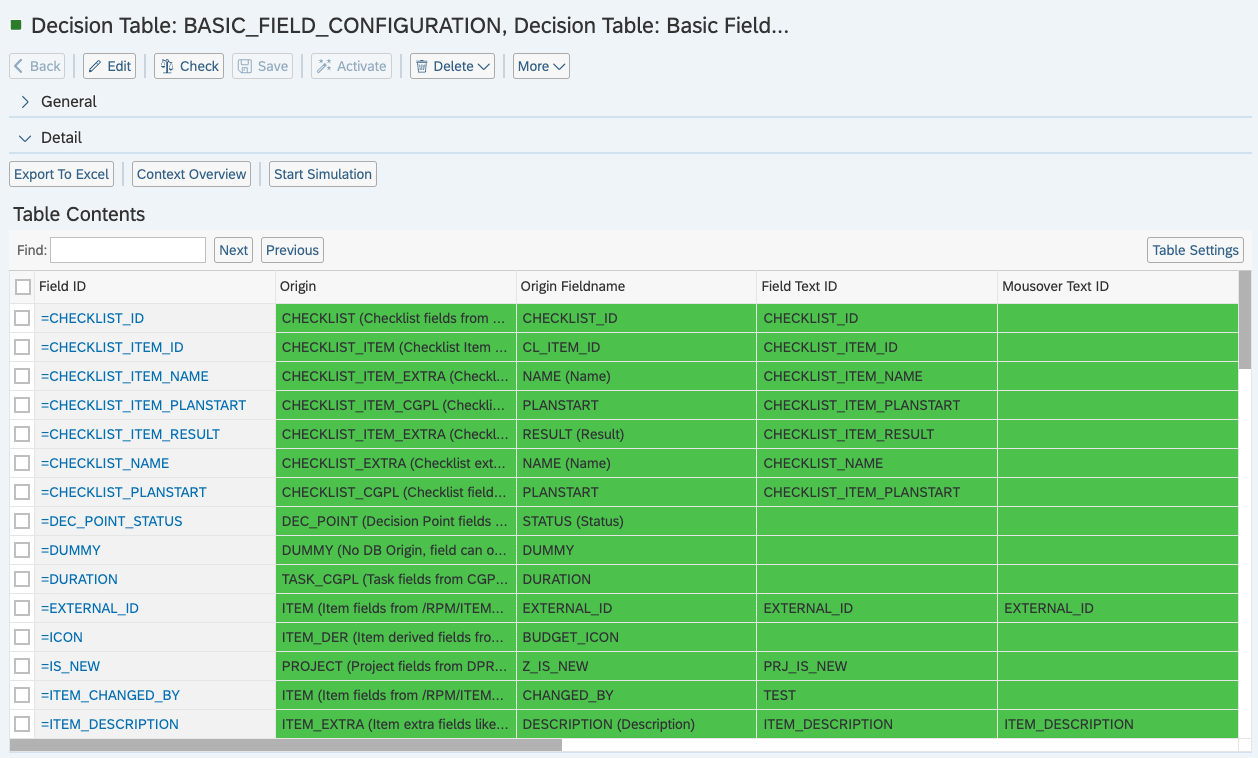Open the Delete dropdown menu
1258x758 pixels.
(452, 66)
